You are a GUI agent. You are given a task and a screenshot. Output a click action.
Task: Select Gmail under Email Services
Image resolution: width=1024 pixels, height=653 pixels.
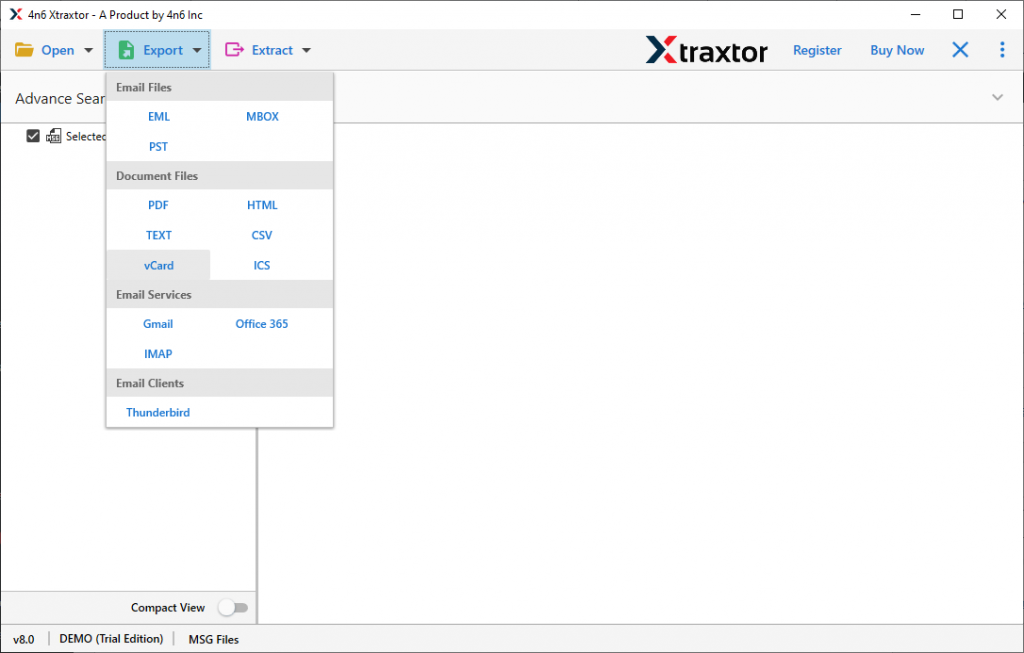coord(158,323)
